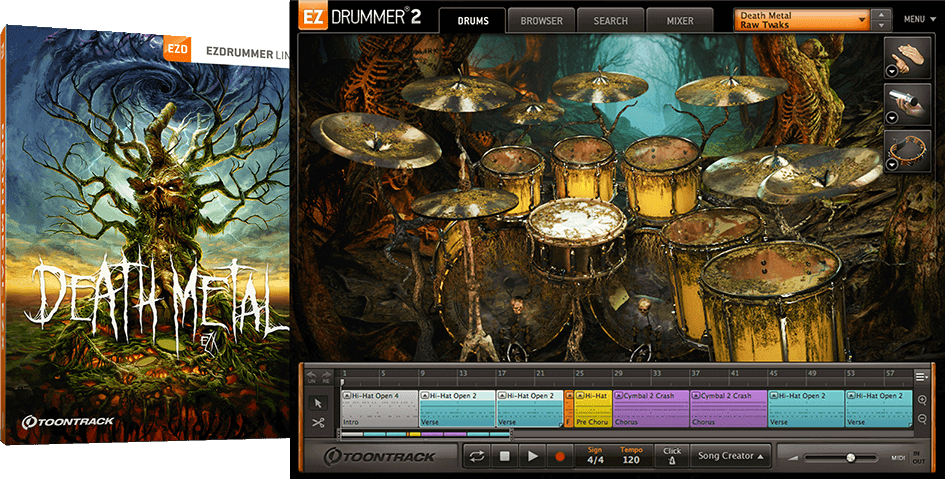945x479 pixels.
Task: Step to next preset with down arrow
Action: [x=882, y=25]
